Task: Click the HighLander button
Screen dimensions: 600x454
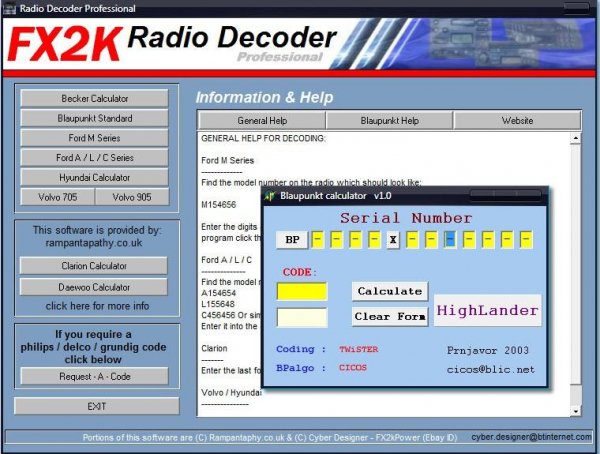Action: (x=488, y=310)
